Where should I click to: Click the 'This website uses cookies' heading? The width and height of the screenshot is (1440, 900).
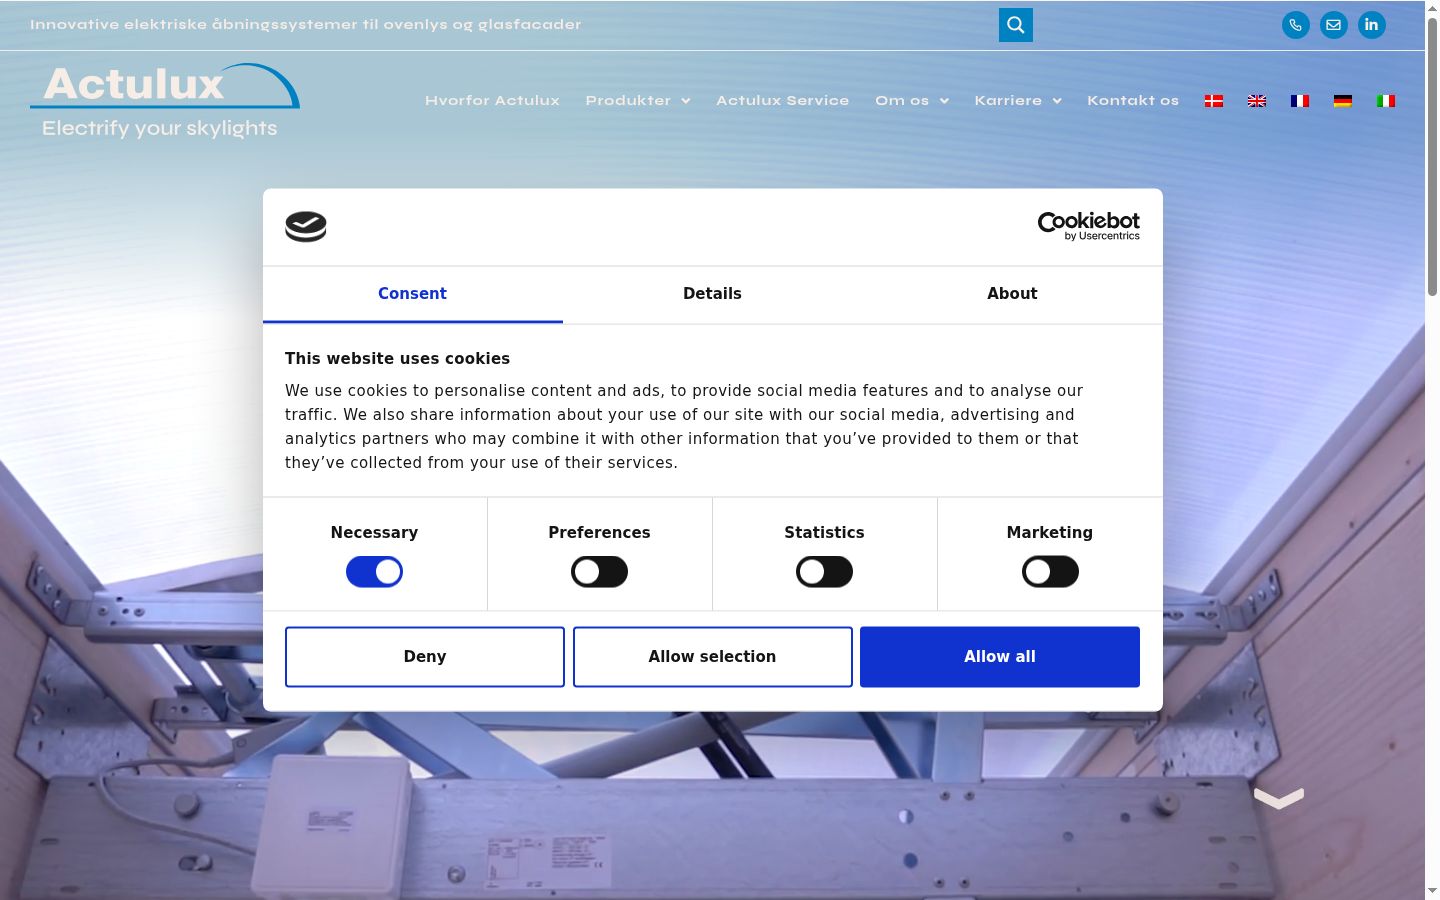coord(397,358)
